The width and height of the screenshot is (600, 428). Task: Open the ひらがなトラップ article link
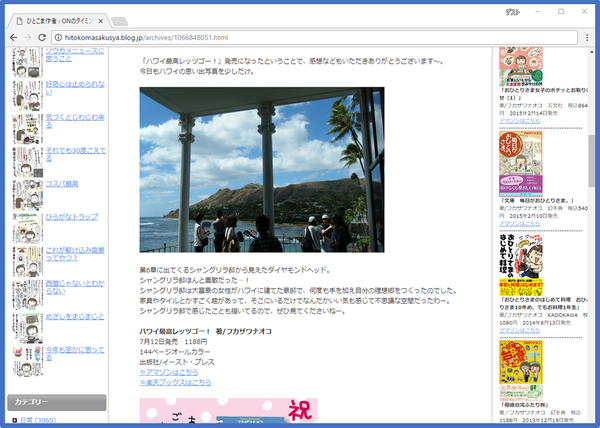click(x=72, y=216)
